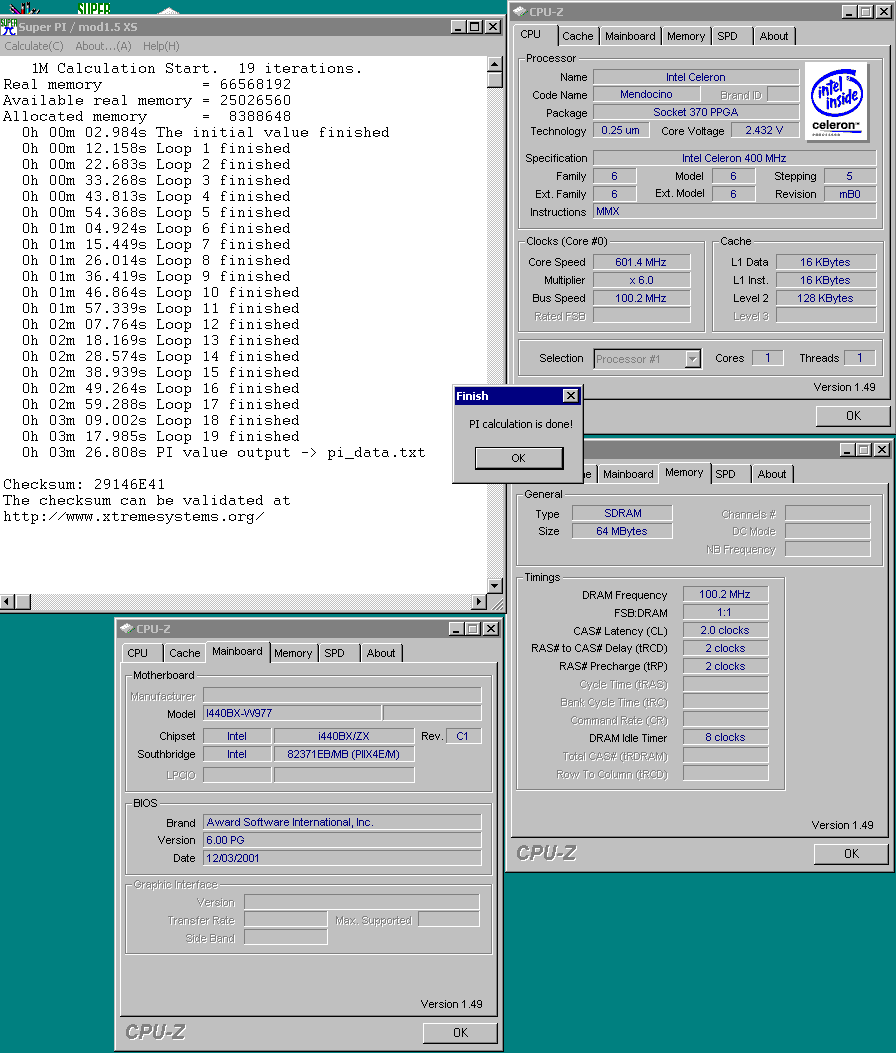Click the Super PI title bar icon

coord(9,27)
